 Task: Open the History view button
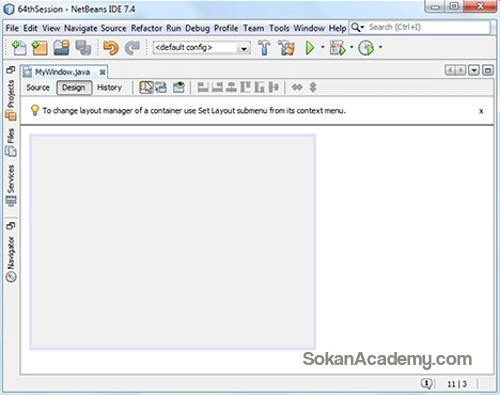tap(109, 88)
